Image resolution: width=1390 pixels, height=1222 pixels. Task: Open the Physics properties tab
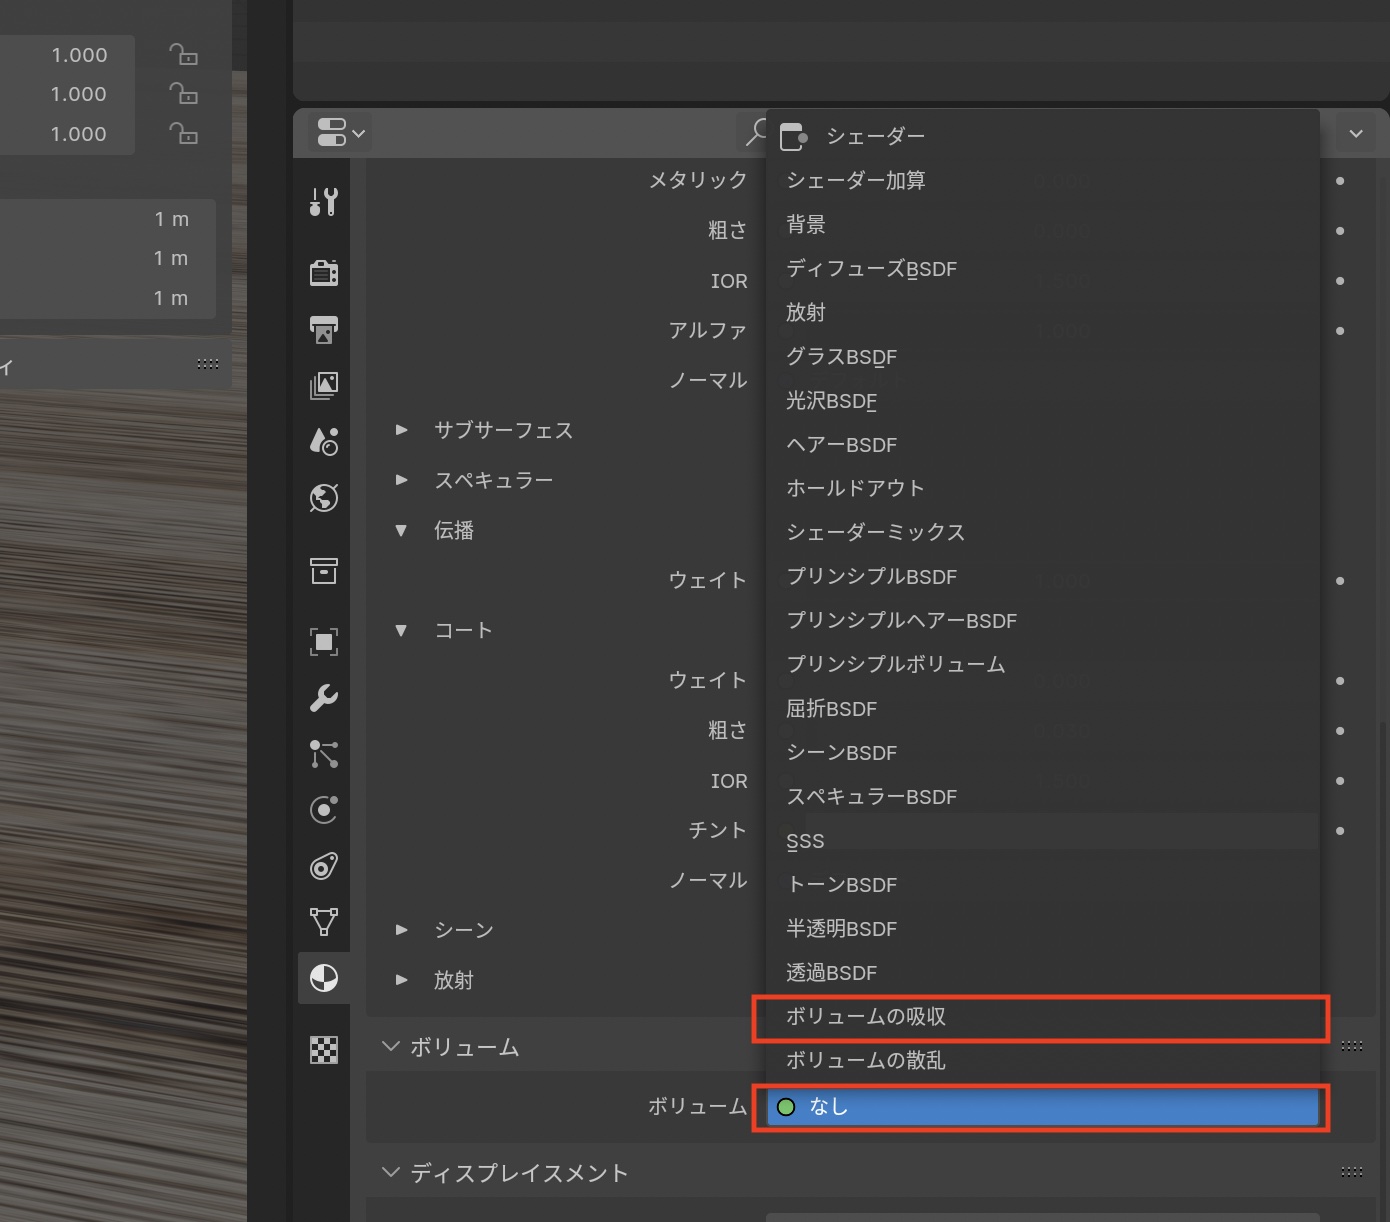tap(323, 809)
